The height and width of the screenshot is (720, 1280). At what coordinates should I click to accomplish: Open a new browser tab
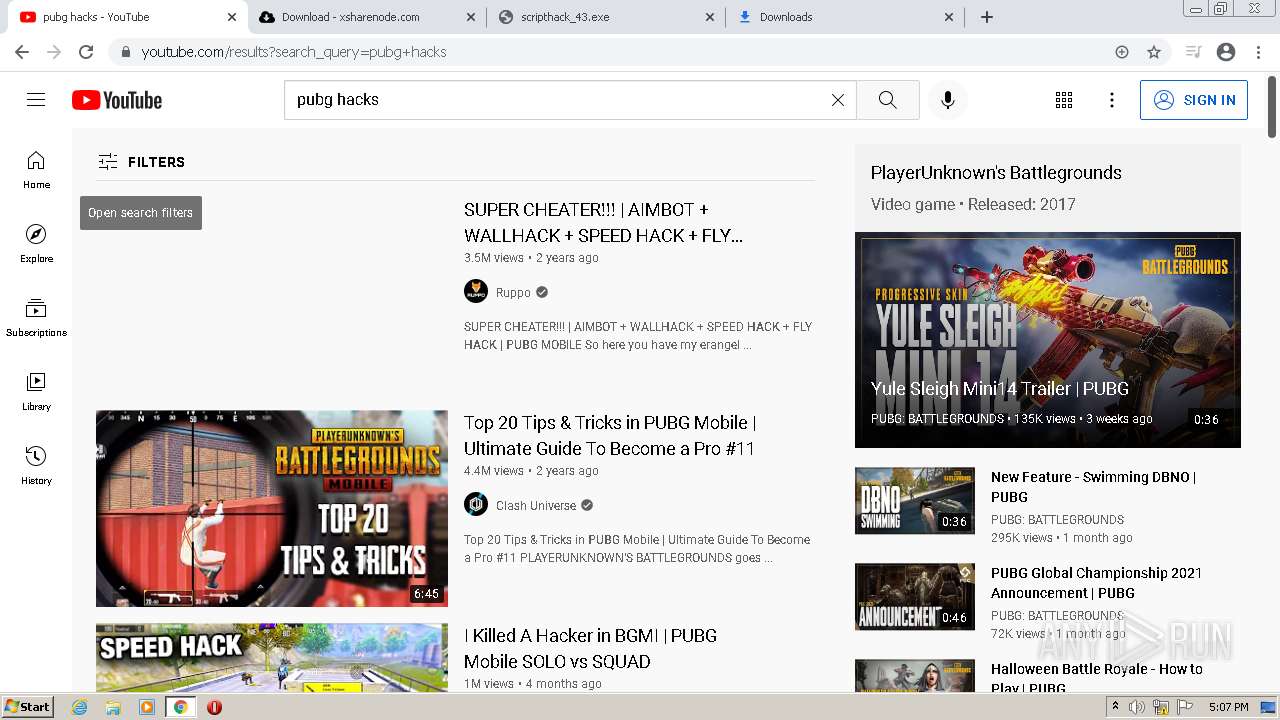[x=987, y=17]
